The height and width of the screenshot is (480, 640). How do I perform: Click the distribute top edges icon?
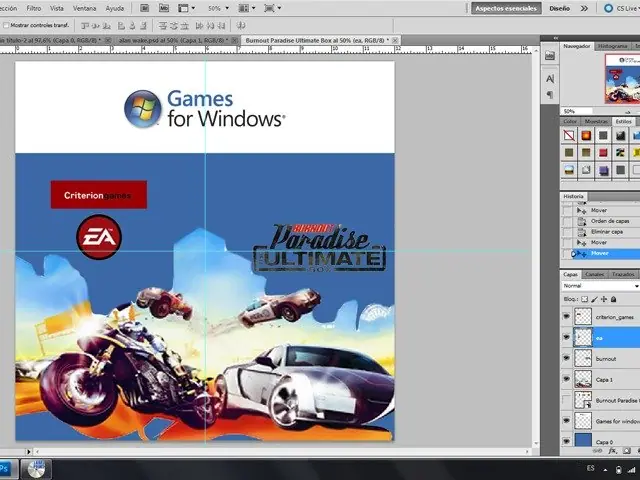tap(162, 26)
